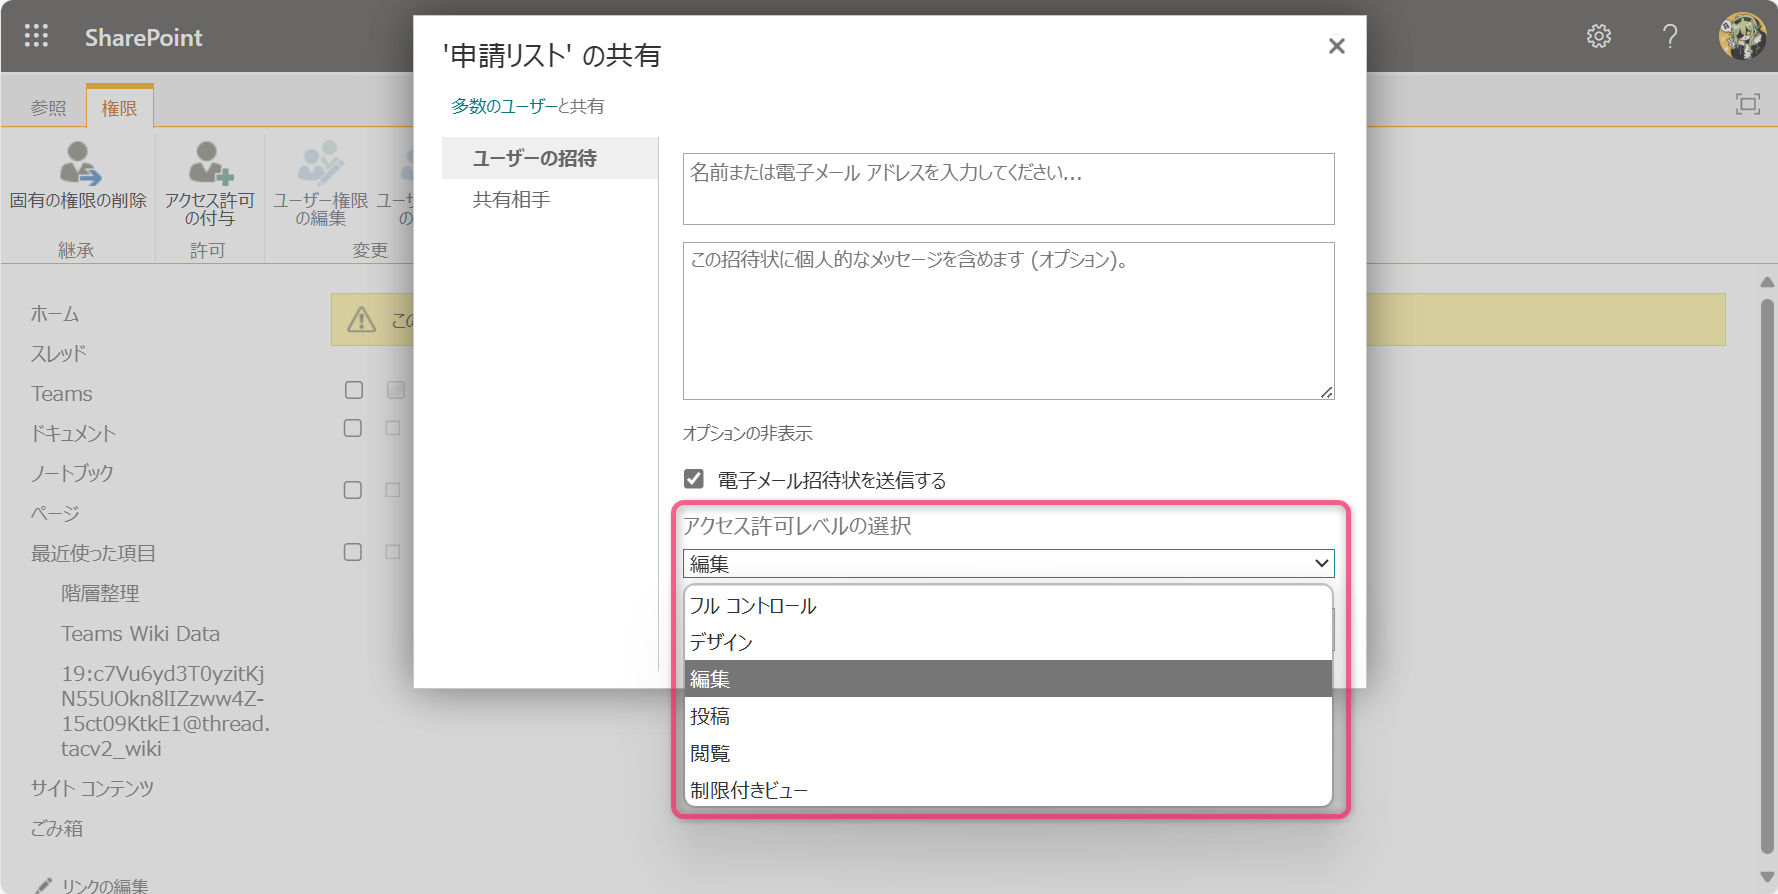Click 固有の権限の削除 ribbon icon

tap(79, 164)
